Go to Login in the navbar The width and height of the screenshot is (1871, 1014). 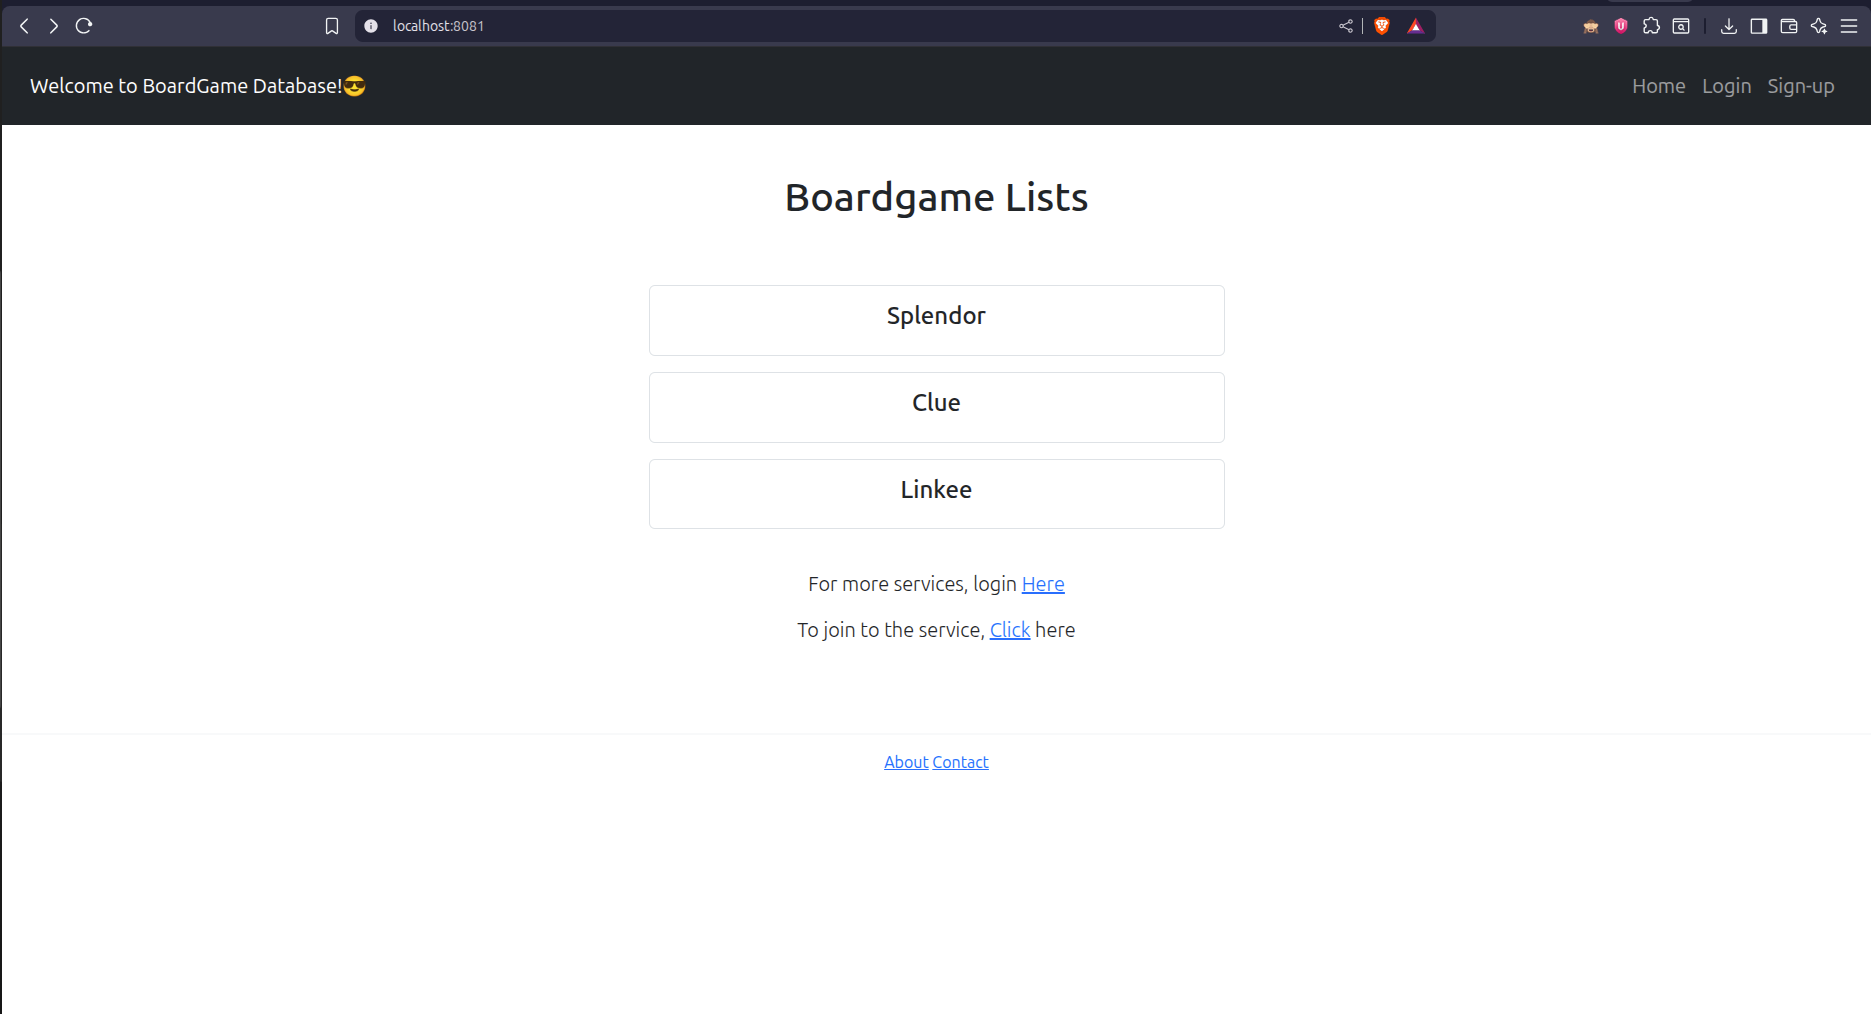point(1726,86)
